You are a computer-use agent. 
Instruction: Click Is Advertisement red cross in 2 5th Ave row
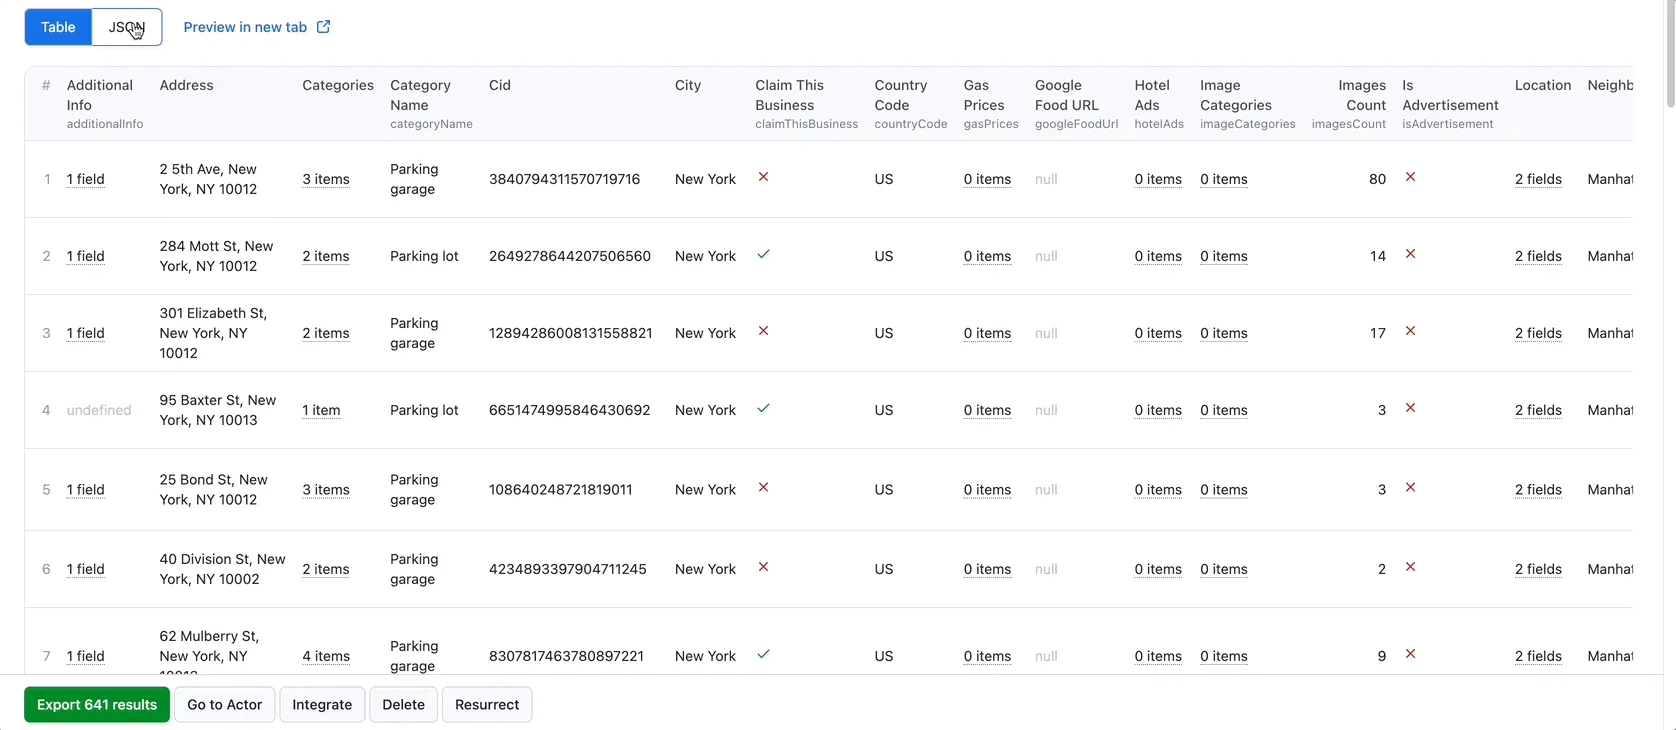[x=1410, y=177]
